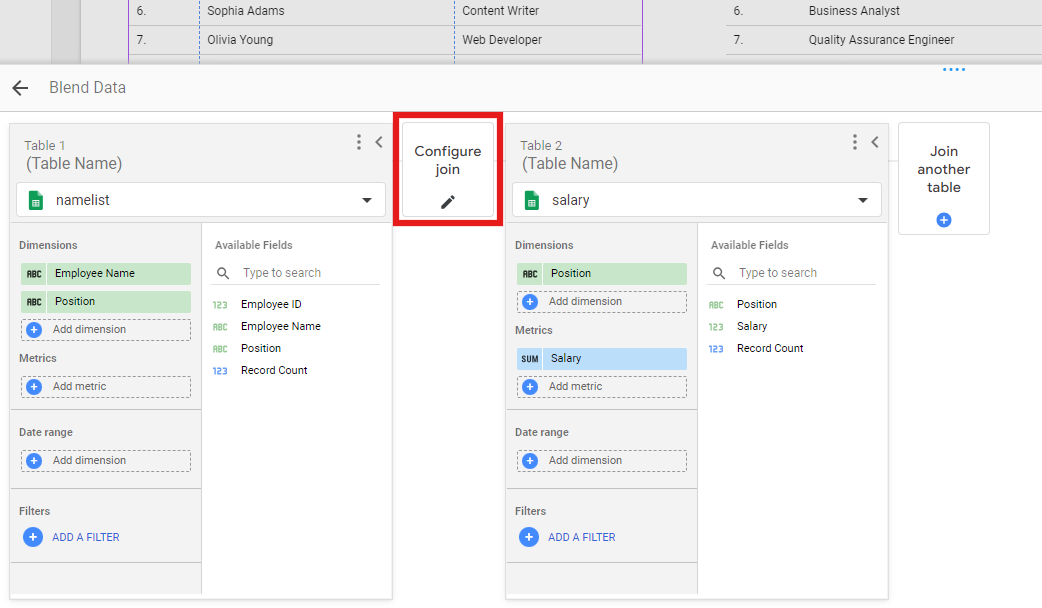1042x608 pixels.
Task: Click the plus icon next to ADD A FILTER in Table 1
Action: tap(33, 537)
